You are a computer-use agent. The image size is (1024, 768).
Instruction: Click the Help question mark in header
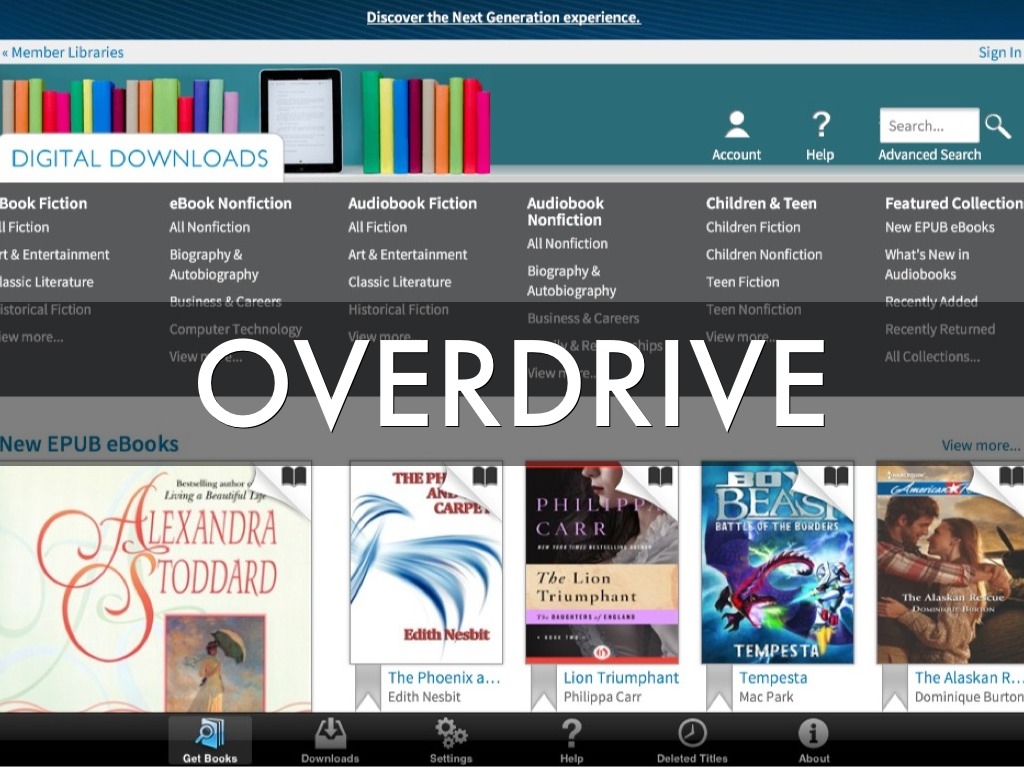click(820, 126)
